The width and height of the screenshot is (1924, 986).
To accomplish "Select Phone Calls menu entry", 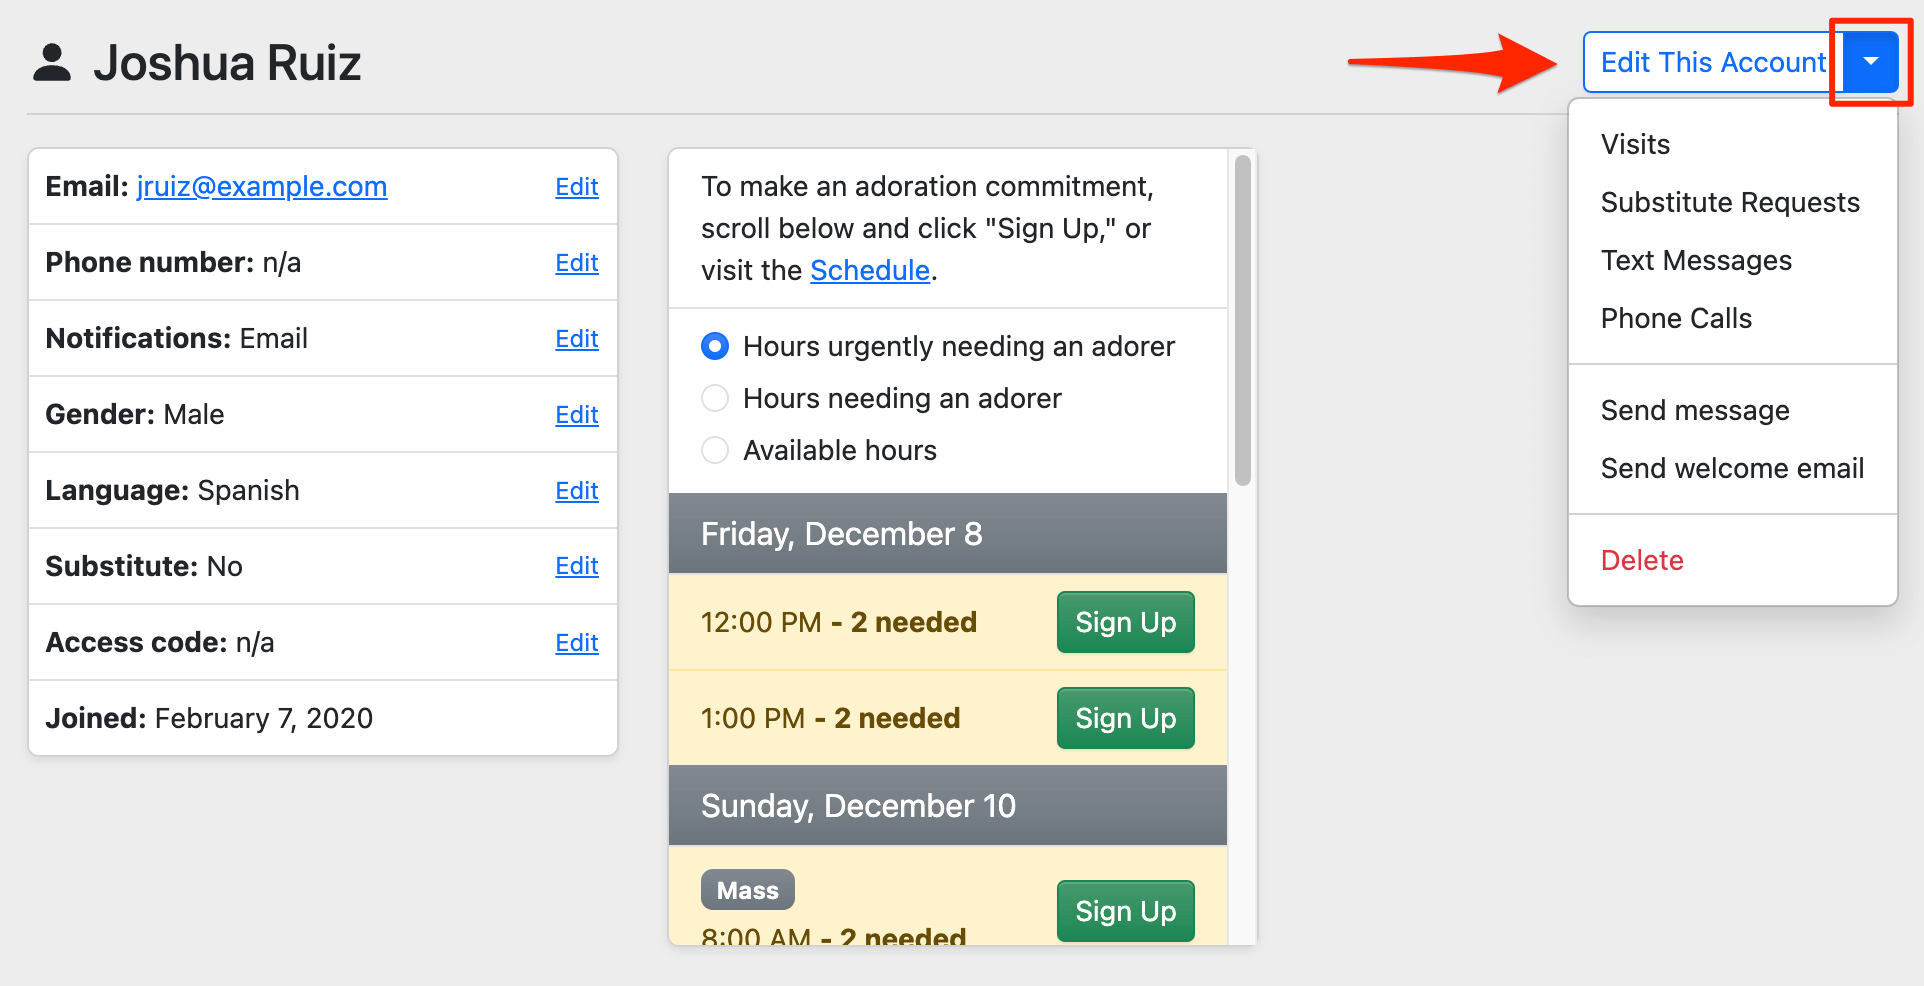I will coord(1676,318).
